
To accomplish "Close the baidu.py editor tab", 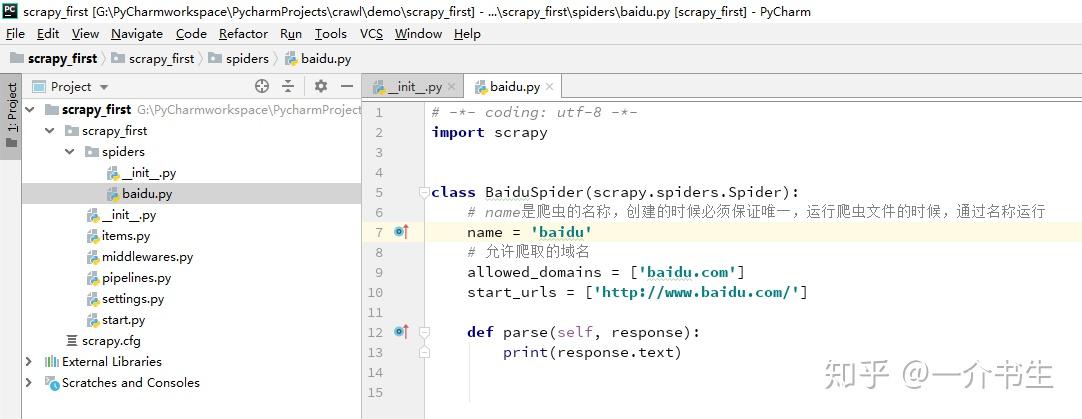I will [x=549, y=87].
